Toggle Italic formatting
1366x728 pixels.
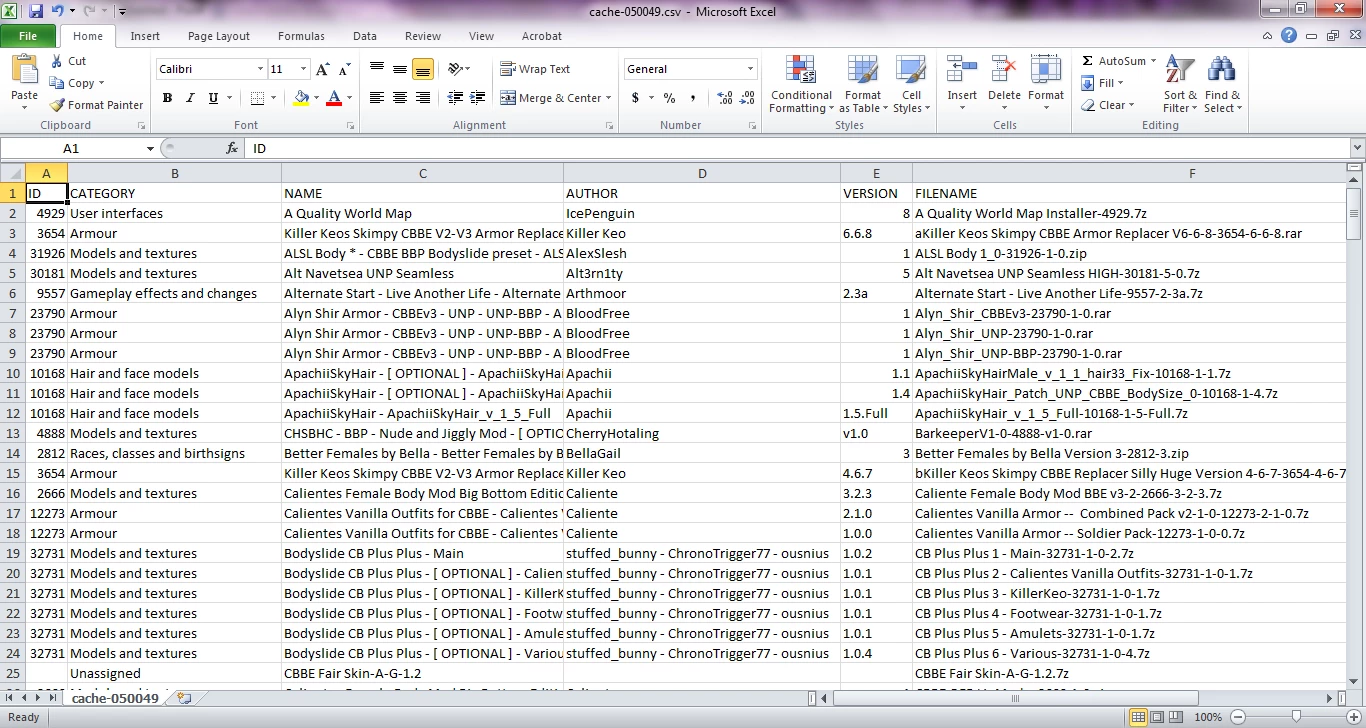click(x=190, y=98)
